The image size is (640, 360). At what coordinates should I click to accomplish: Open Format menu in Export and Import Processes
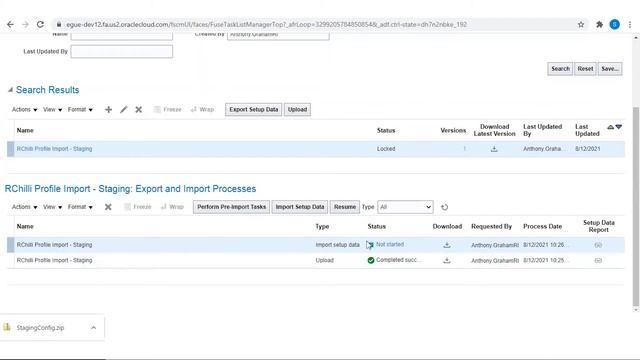(80, 207)
